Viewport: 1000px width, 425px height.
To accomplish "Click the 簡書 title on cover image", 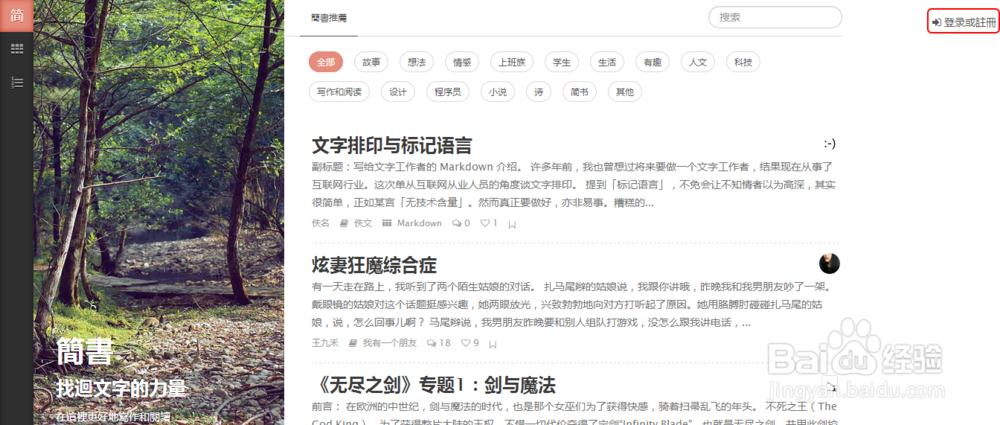I will 84,351.
